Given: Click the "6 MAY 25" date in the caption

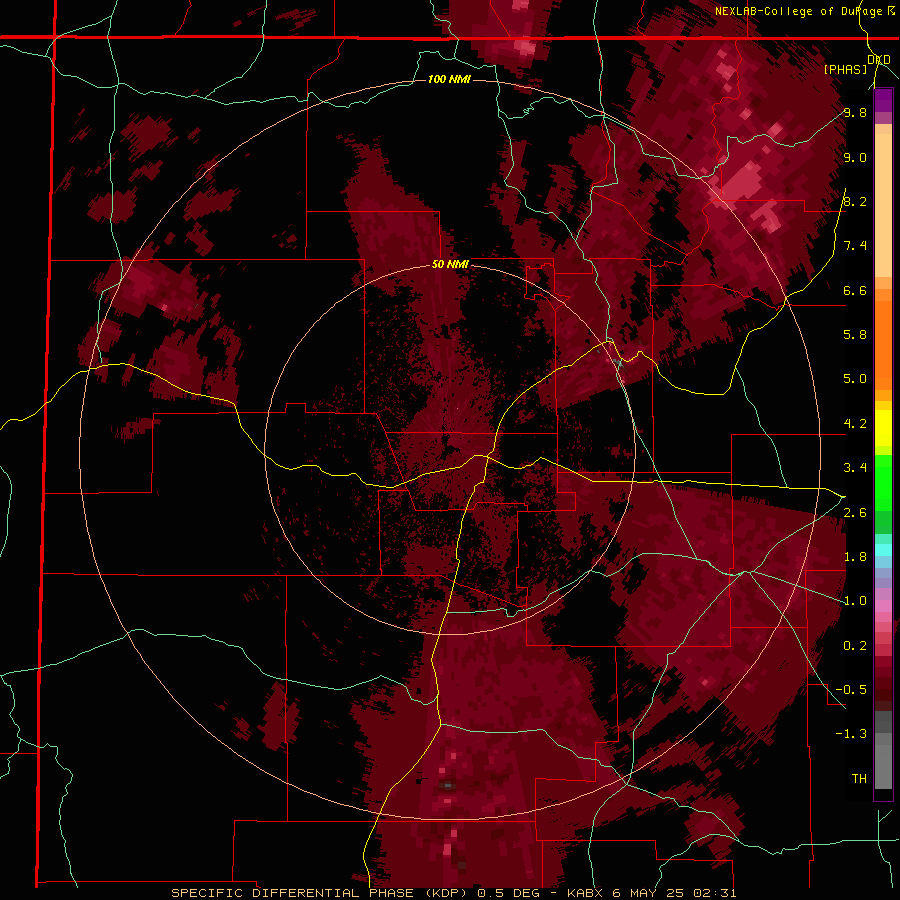Looking at the screenshot, I should [x=648, y=893].
